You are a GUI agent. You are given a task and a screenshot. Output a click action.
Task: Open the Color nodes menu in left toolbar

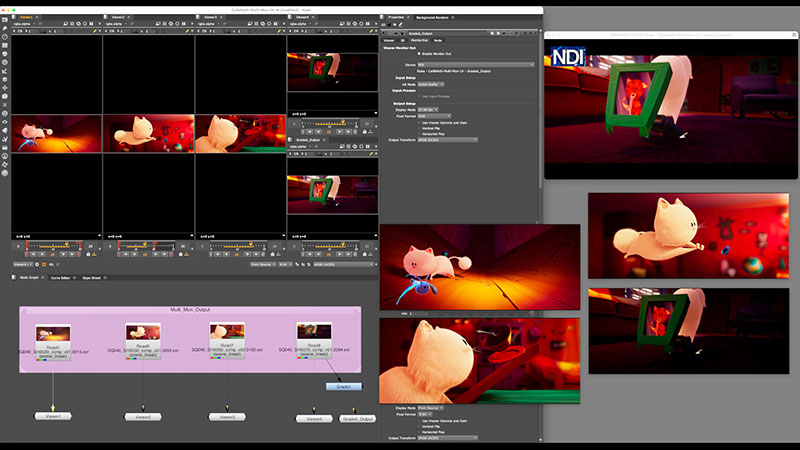(x=5, y=54)
